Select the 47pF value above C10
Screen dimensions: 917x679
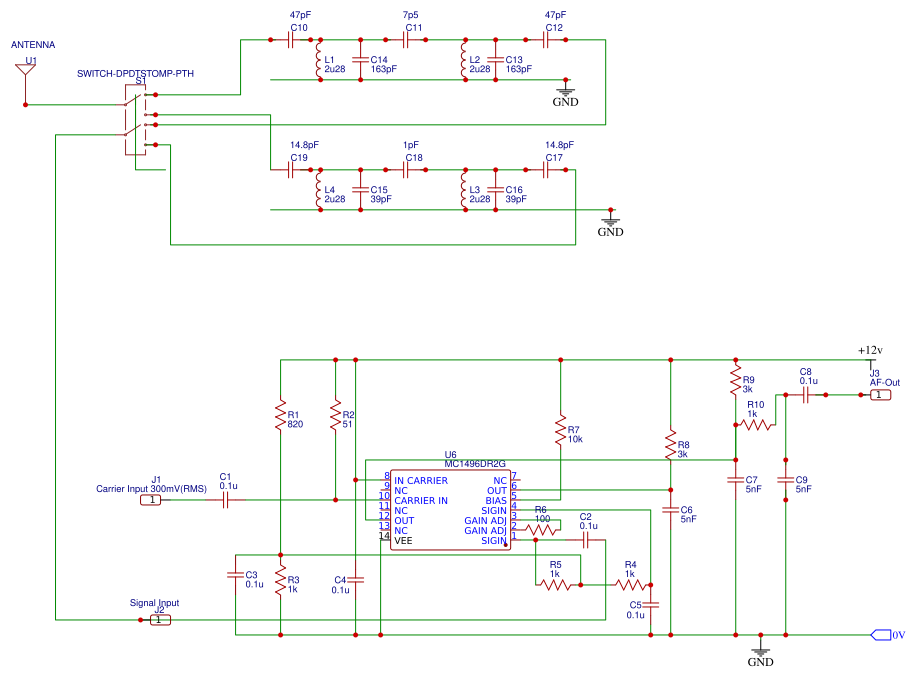click(x=300, y=15)
